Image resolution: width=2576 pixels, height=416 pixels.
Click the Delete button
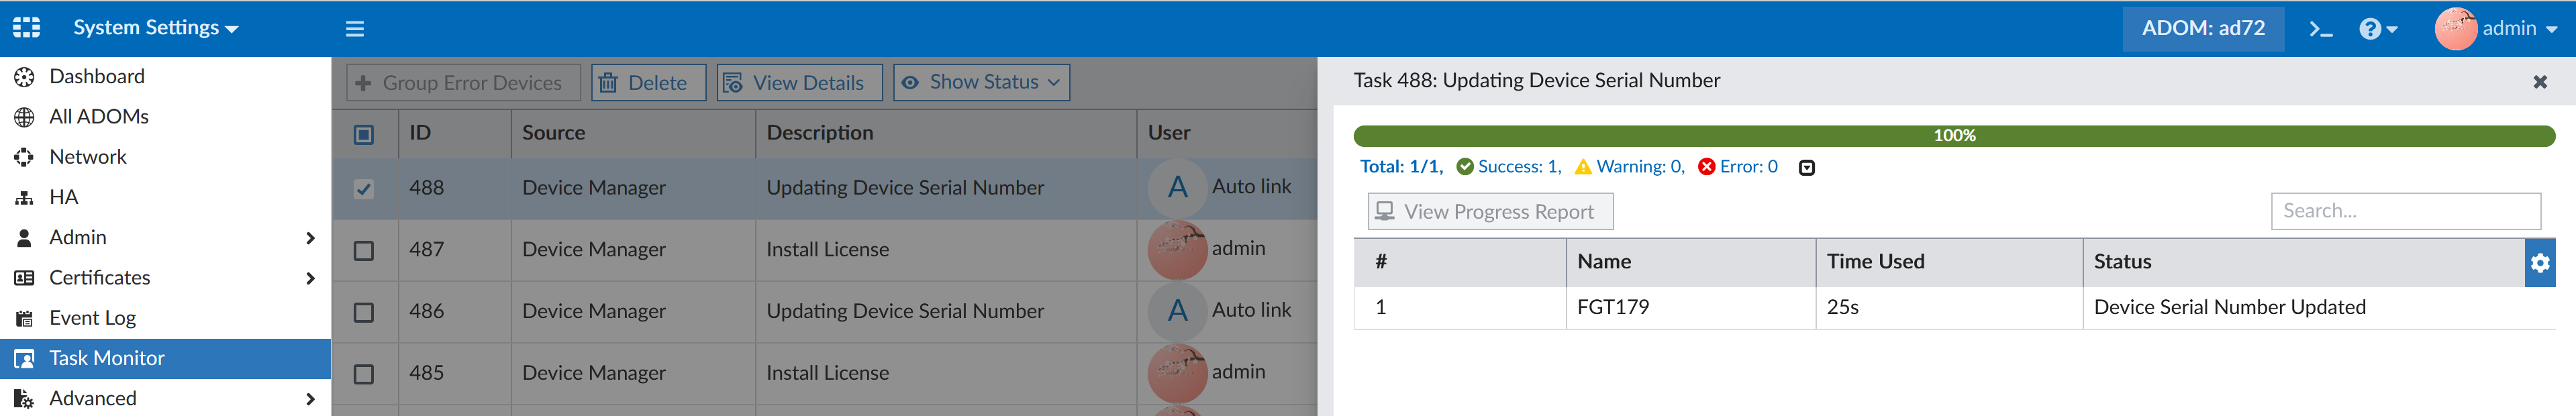pos(648,83)
